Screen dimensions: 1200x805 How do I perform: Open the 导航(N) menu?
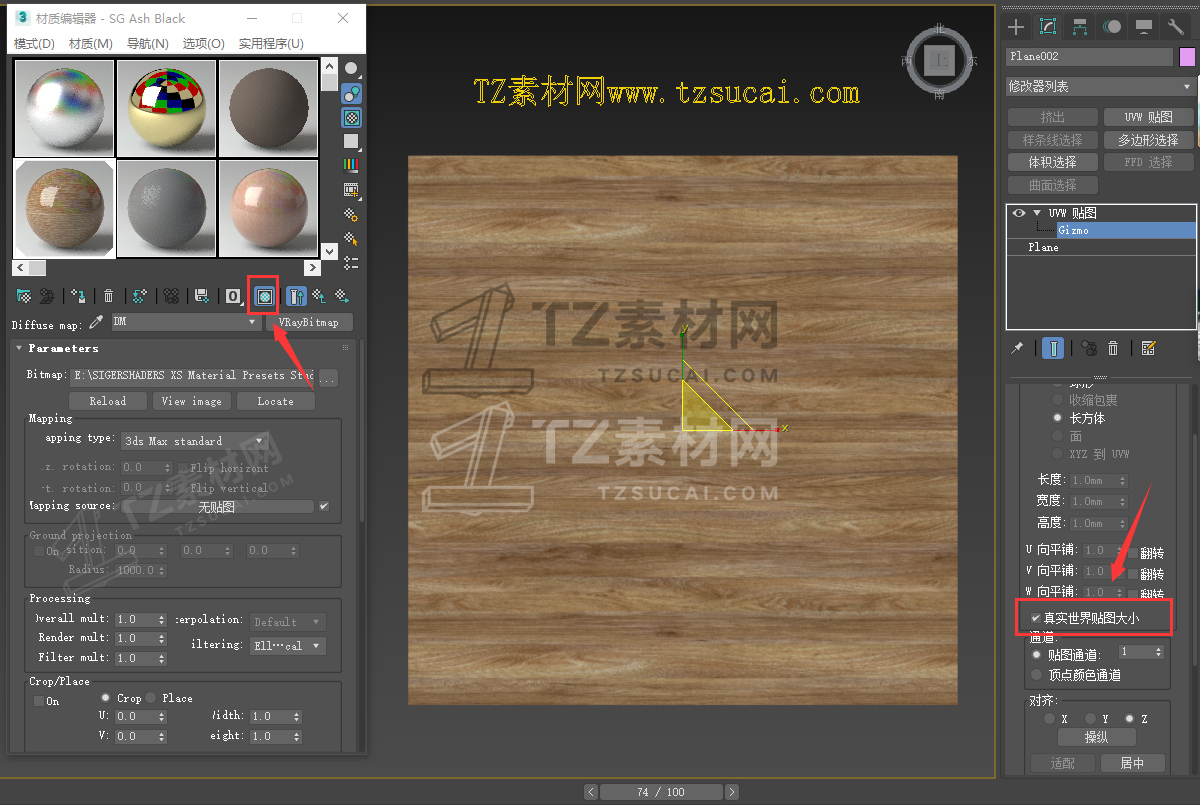[147, 44]
